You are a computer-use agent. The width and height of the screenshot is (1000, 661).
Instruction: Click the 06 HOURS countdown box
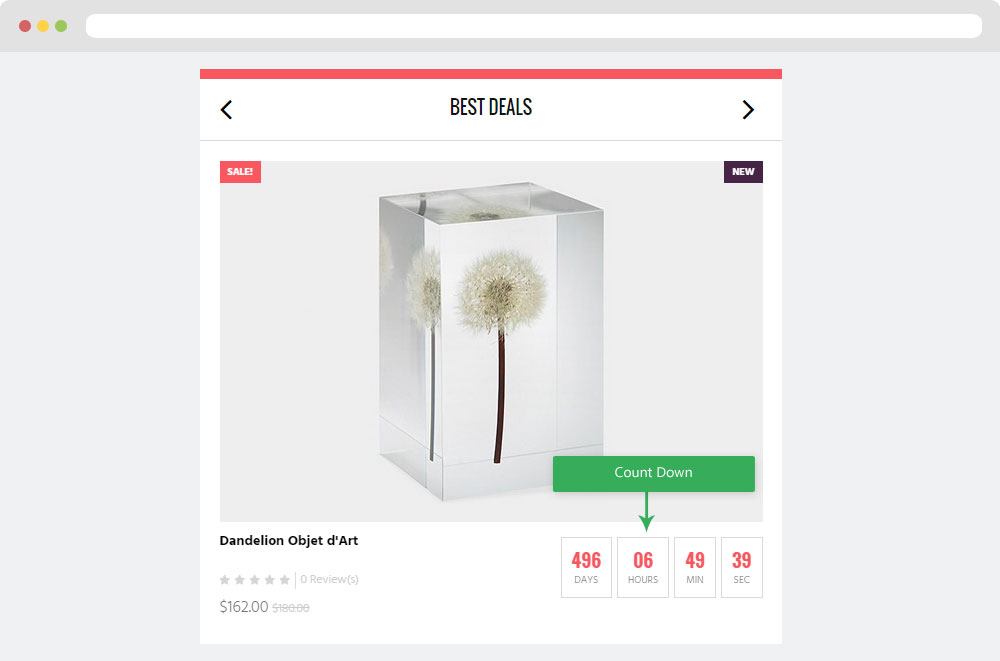pos(643,567)
